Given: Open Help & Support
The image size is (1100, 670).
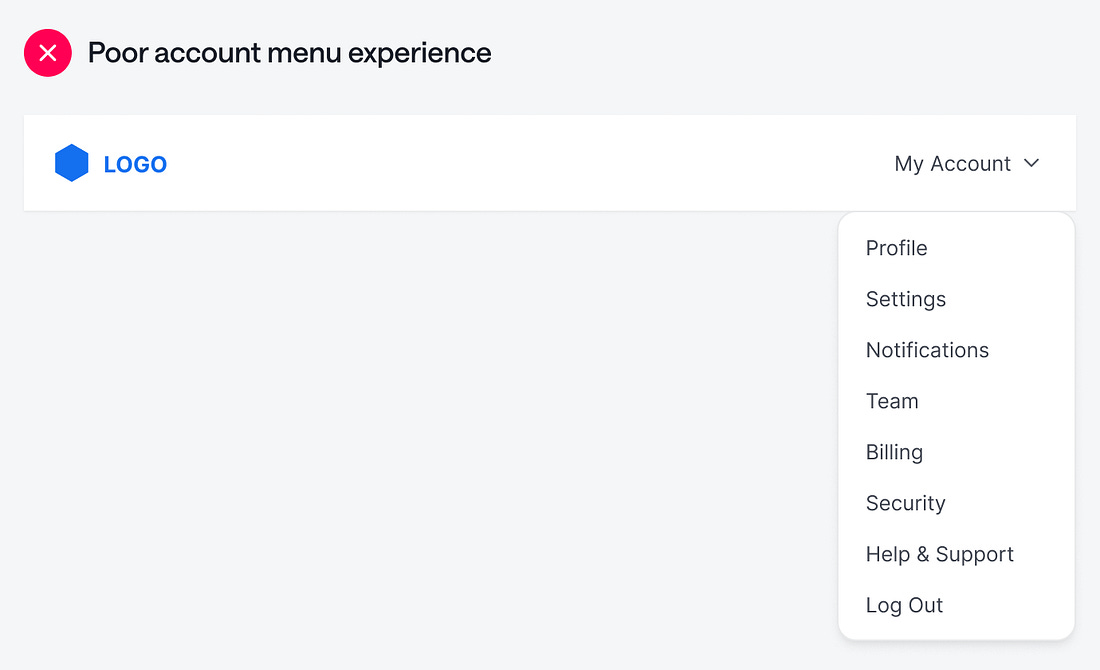Looking at the screenshot, I should (x=939, y=554).
